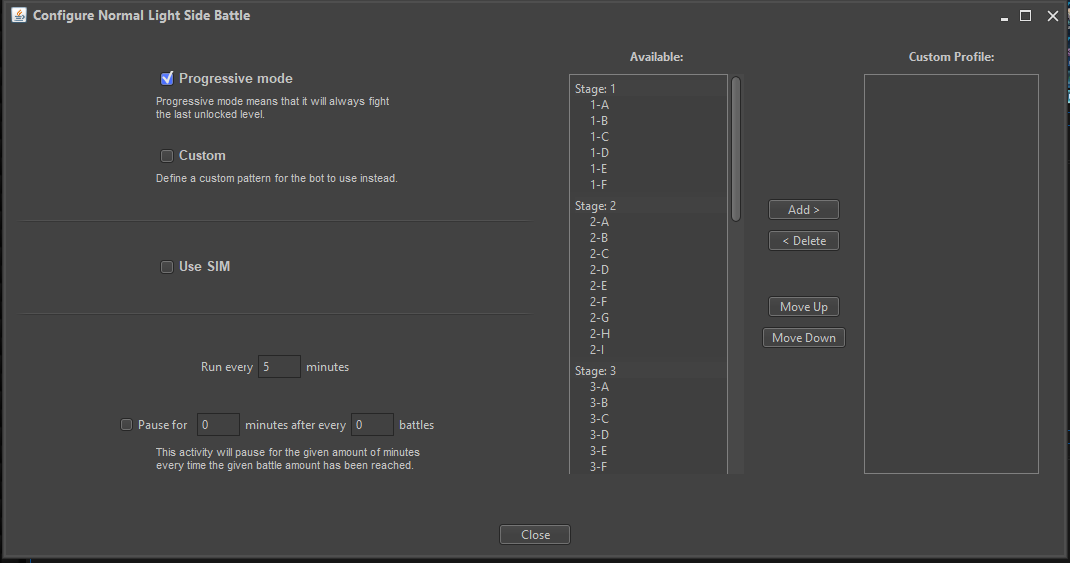The width and height of the screenshot is (1070, 563).
Task: Uncheck the Progressive mode checkbox
Action: [x=167, y=78]
